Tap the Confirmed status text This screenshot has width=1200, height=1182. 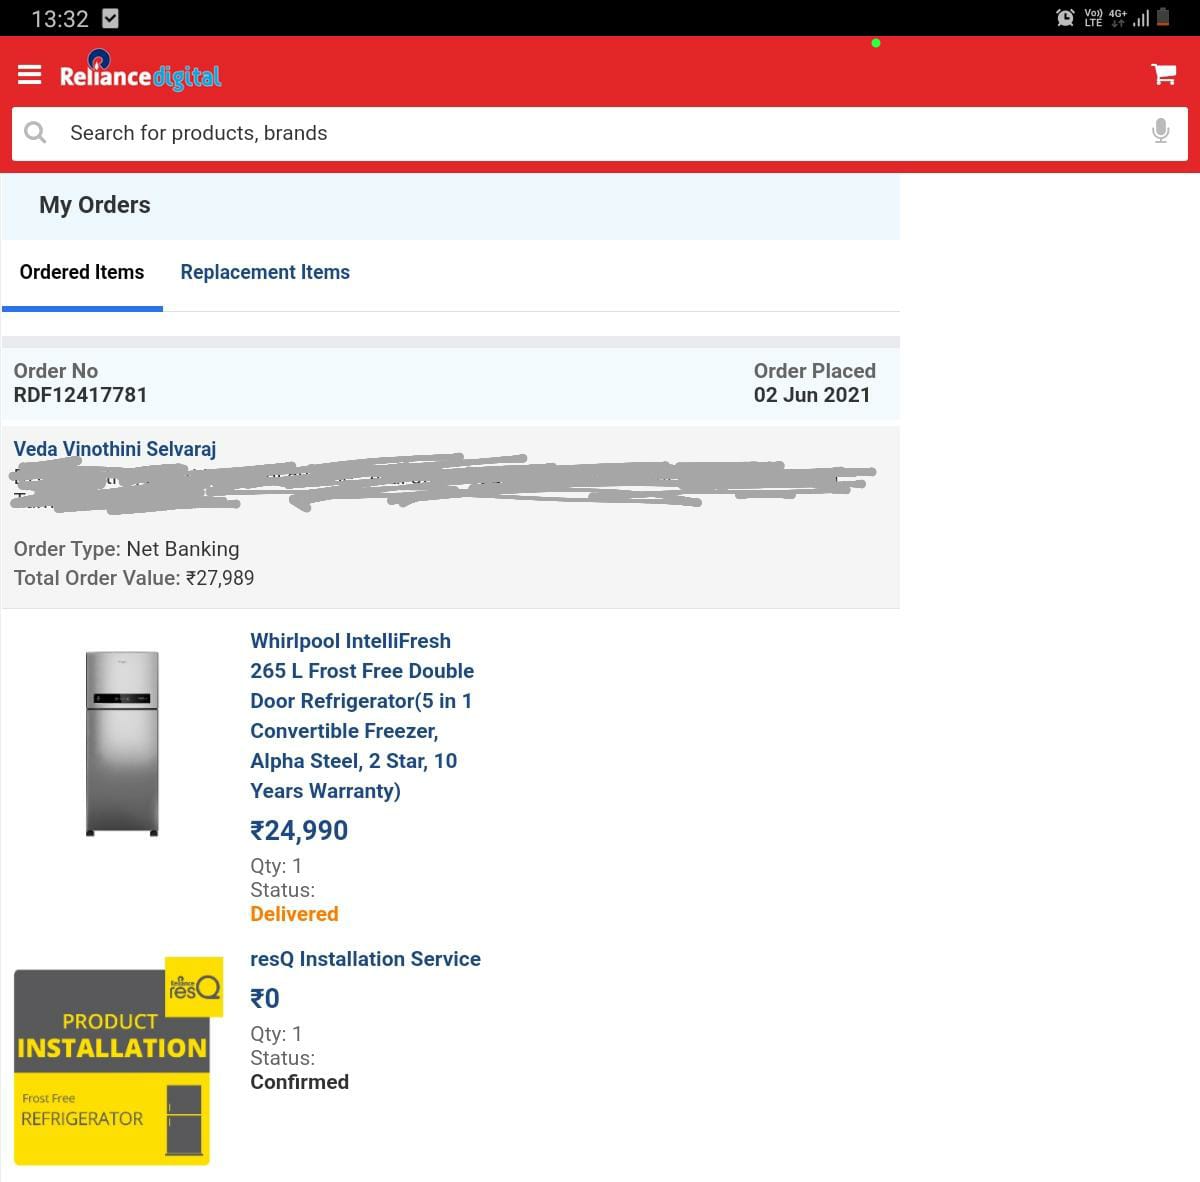pyautogui.click(x=299, y=1082)
